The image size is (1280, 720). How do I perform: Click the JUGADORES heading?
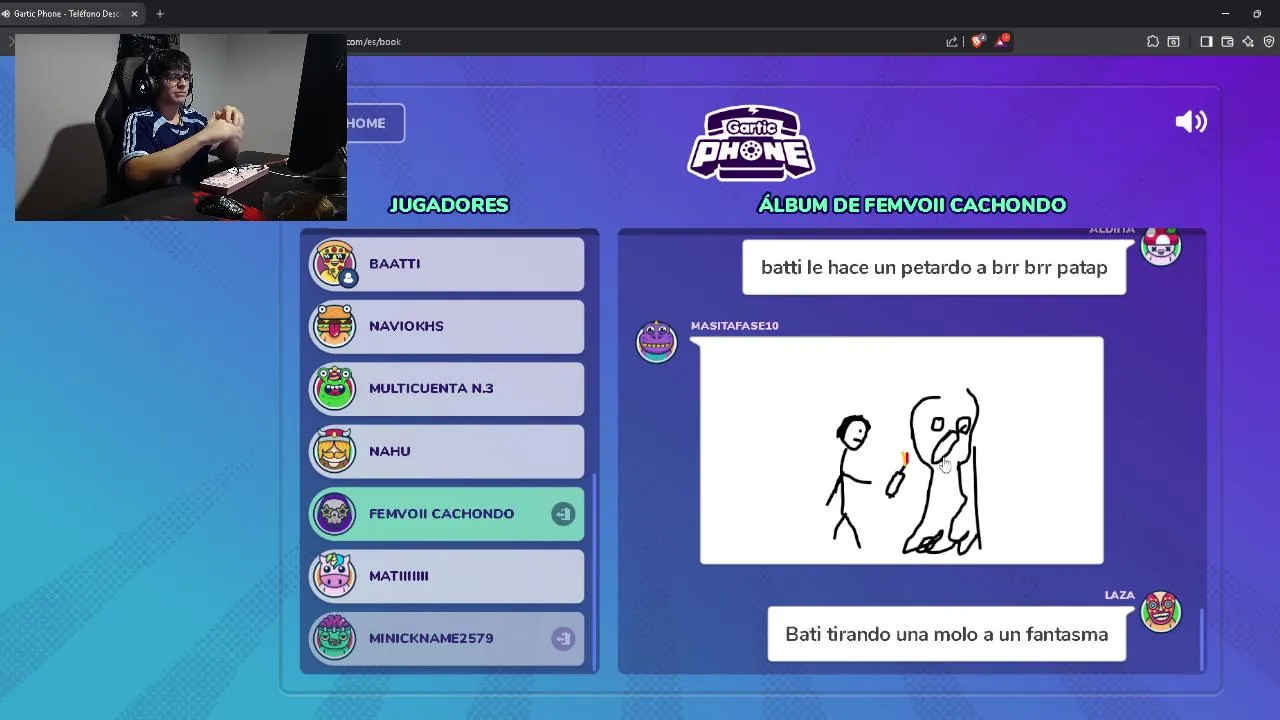click(x=449, y=205)
